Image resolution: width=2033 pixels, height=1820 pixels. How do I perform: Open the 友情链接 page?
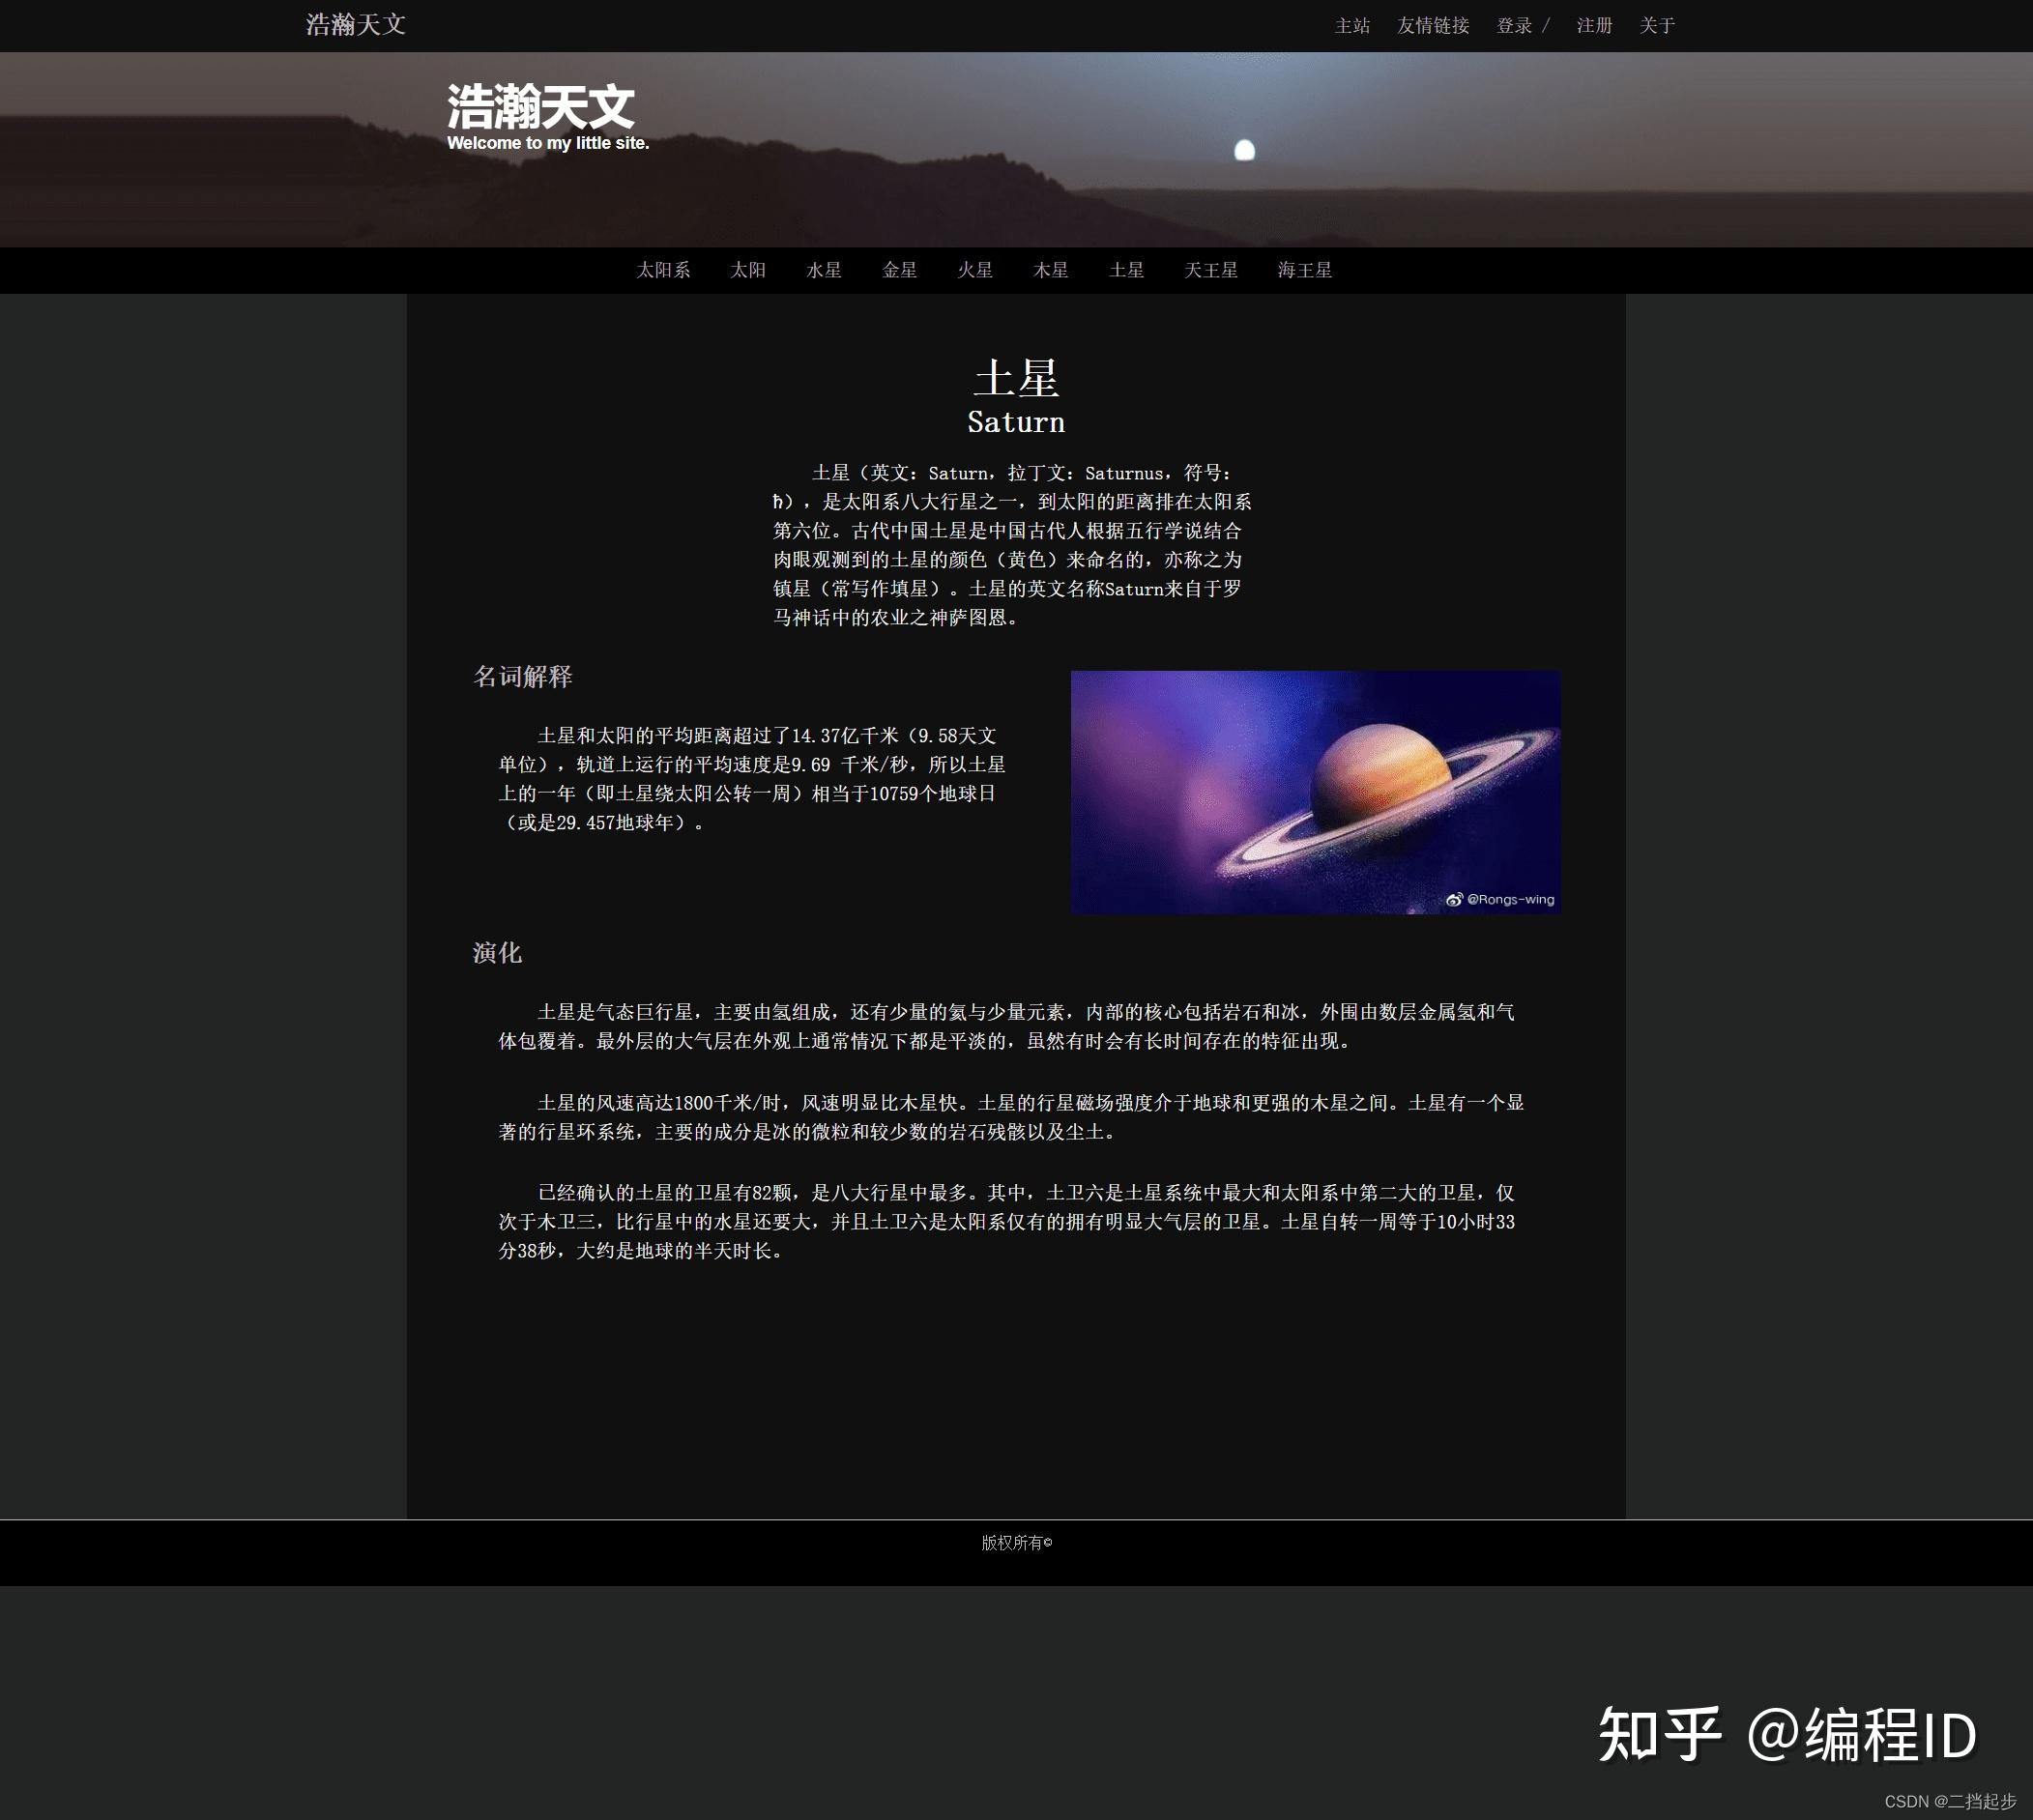1434,24
